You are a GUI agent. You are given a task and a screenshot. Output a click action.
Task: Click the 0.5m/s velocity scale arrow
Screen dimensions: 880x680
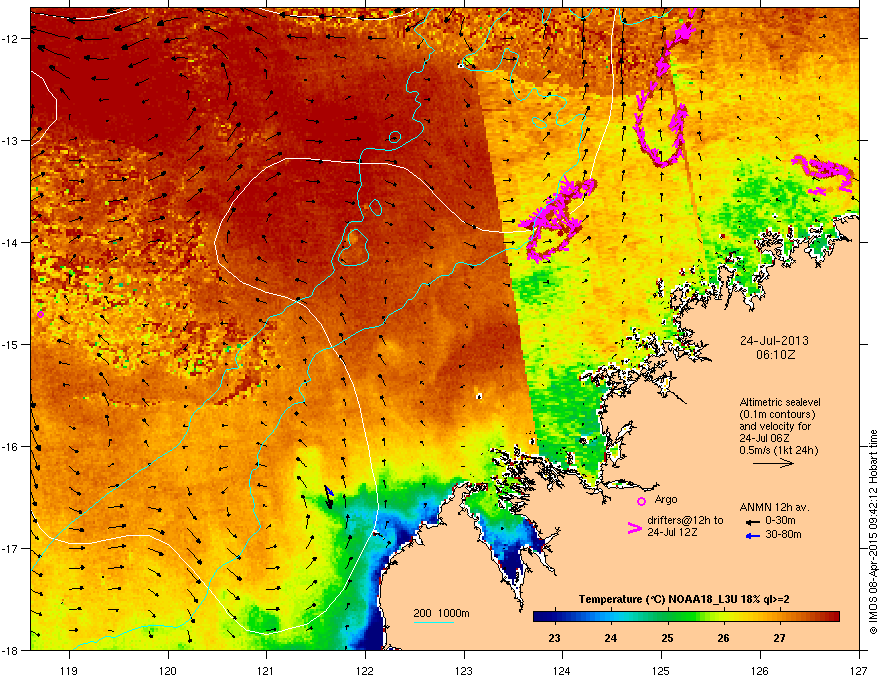773,463
